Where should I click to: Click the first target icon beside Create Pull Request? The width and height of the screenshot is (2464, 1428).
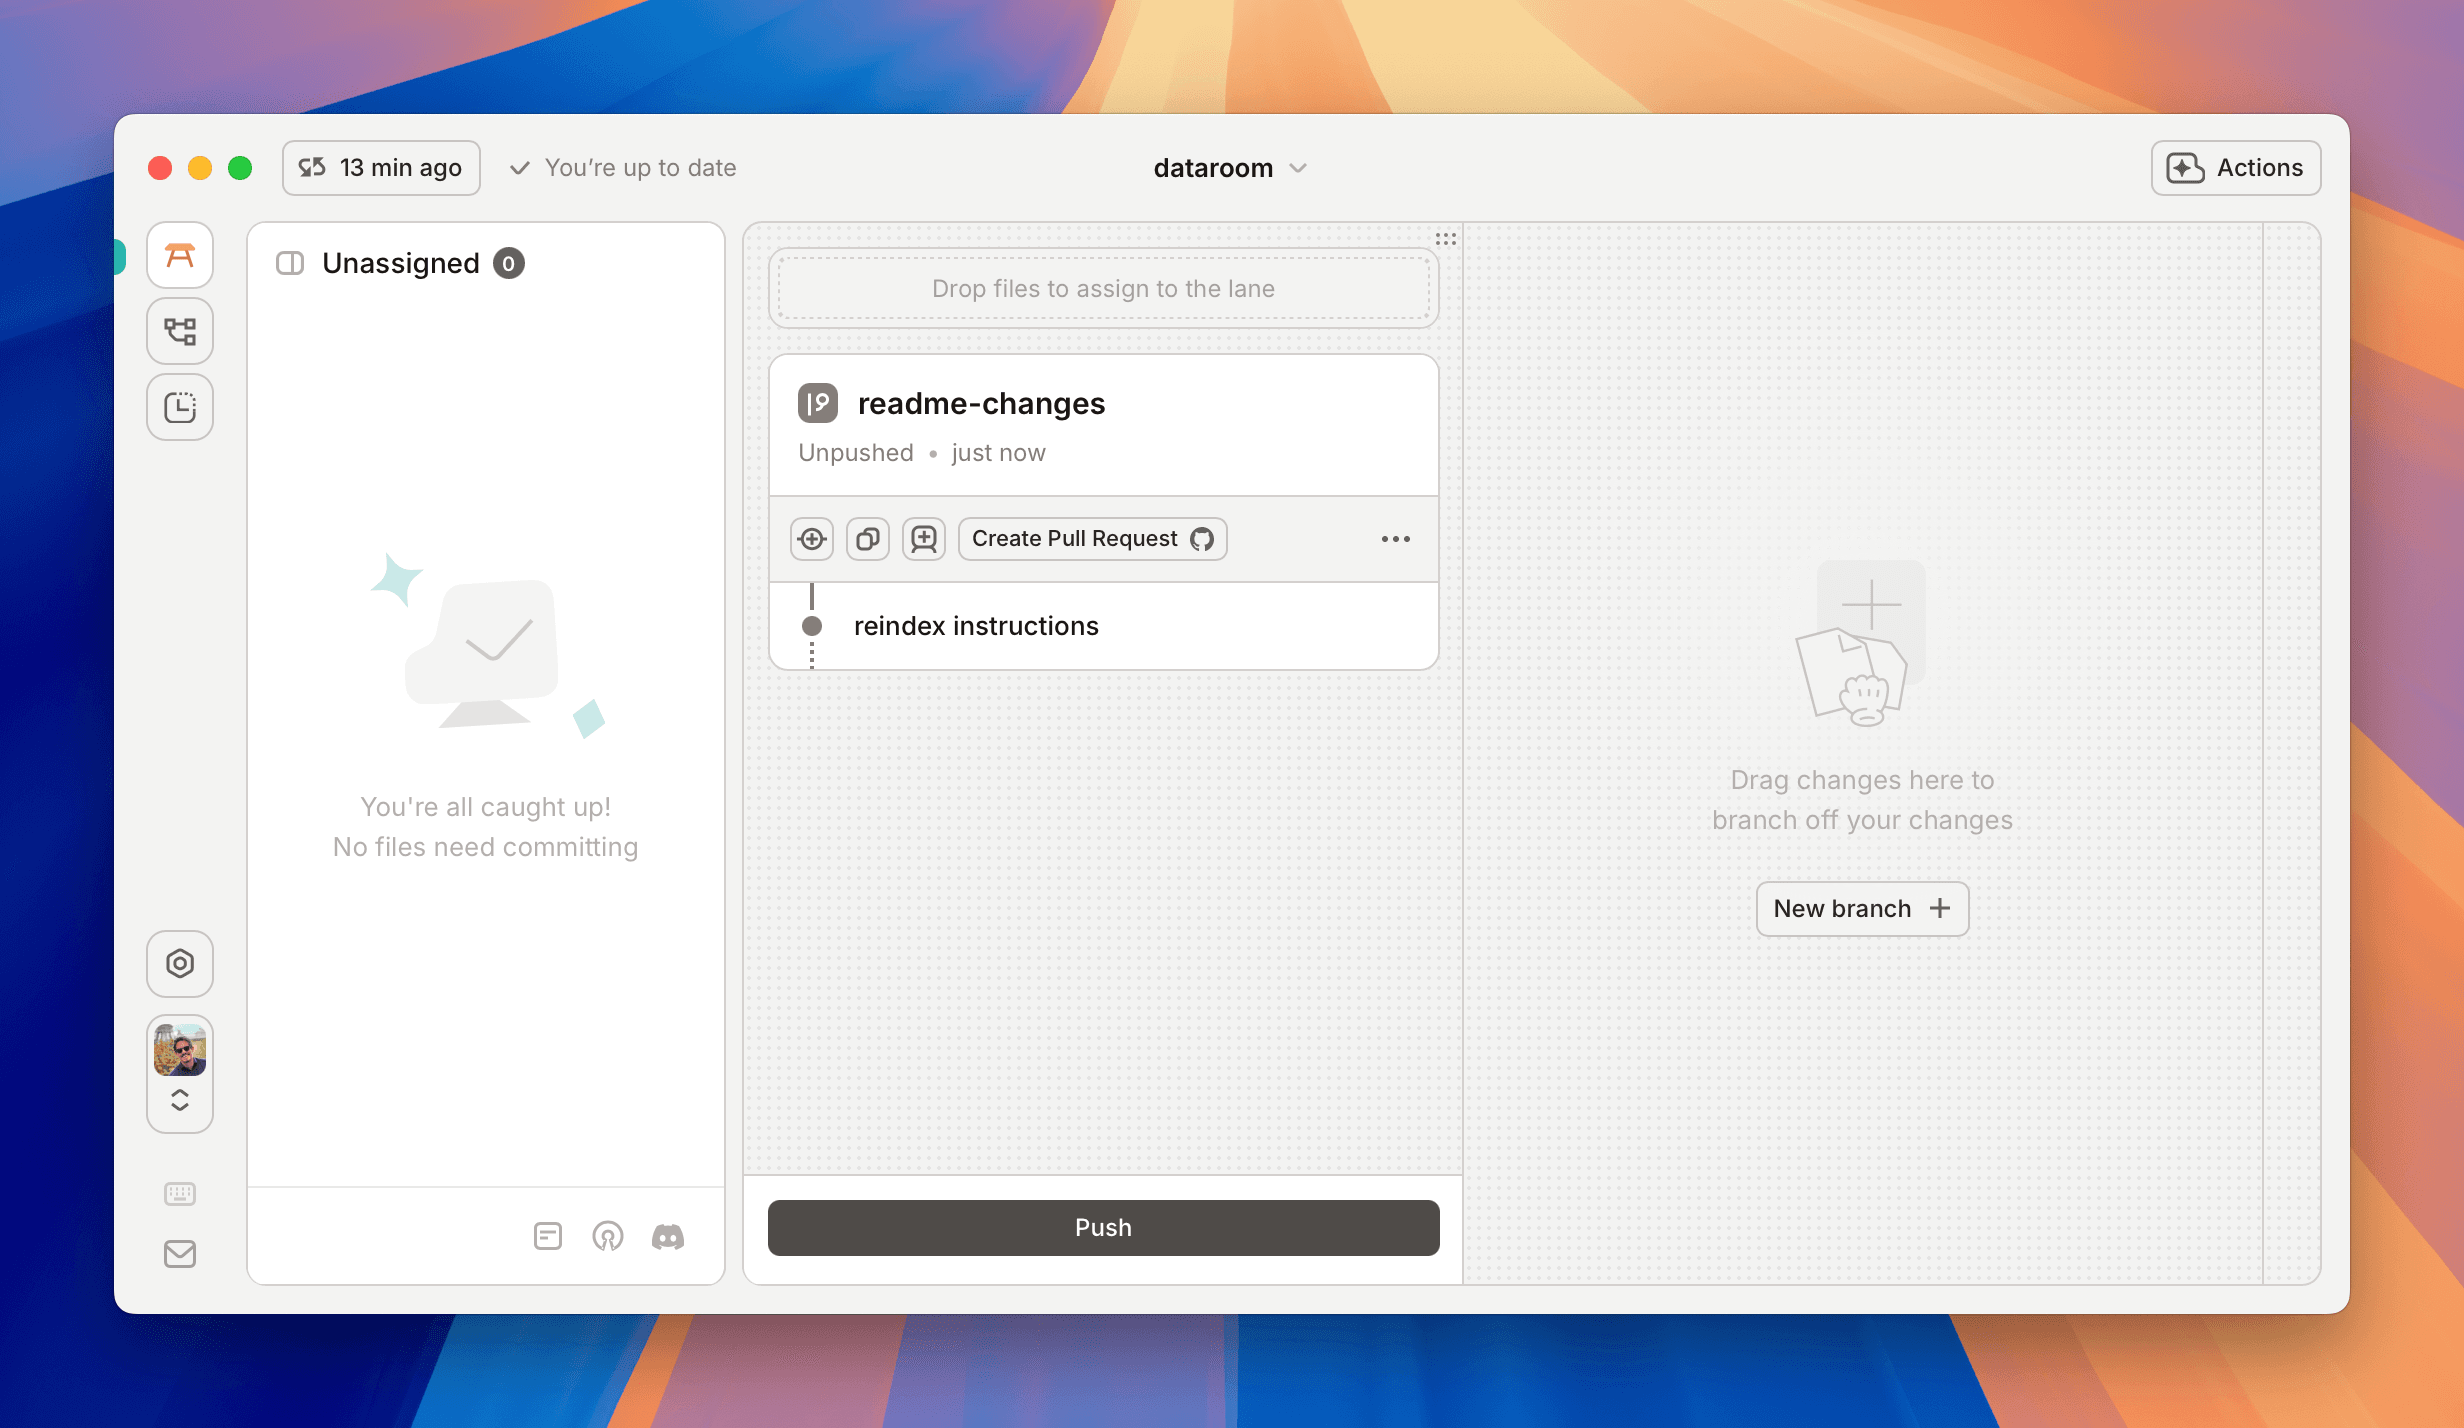(812, 539)
